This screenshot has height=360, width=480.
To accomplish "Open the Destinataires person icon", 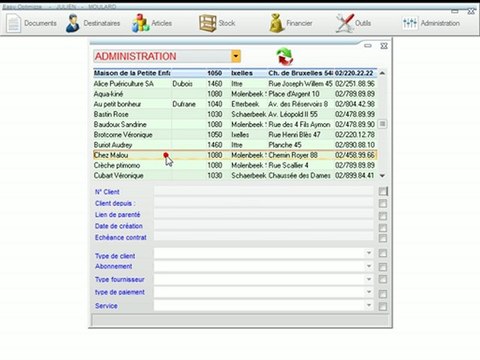I will tap(72, 23).
